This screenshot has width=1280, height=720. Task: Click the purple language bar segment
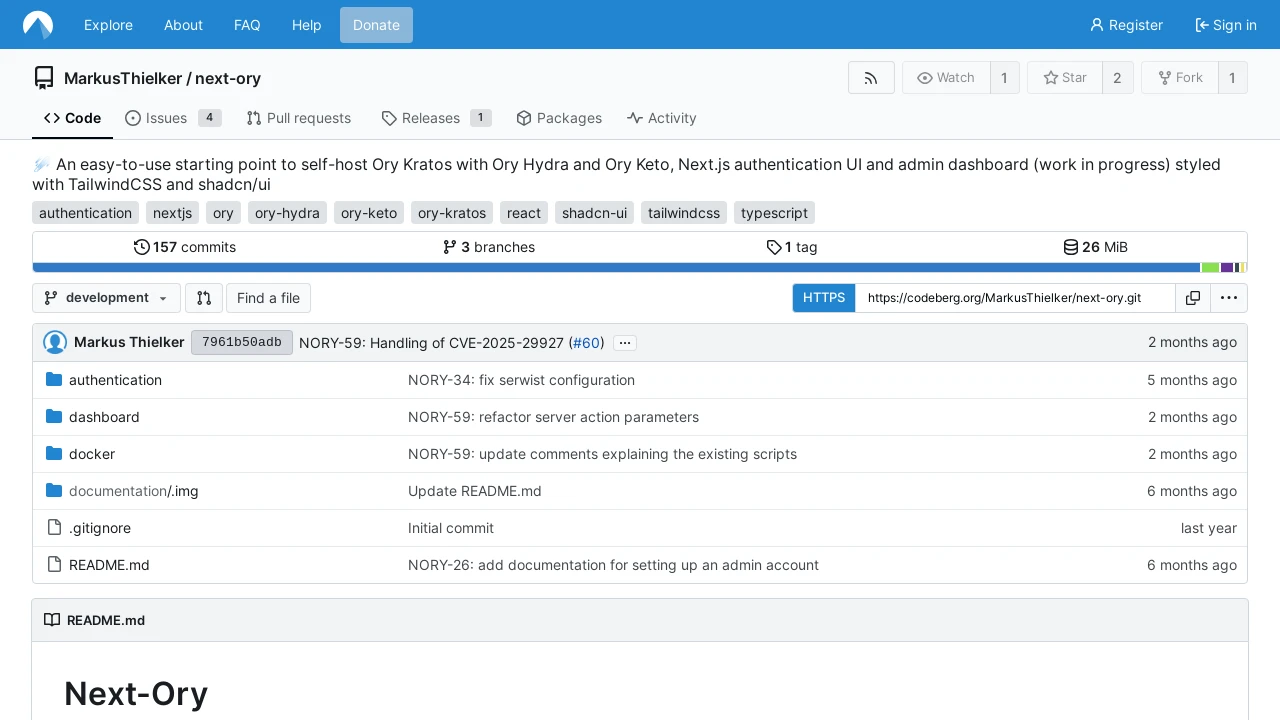point(1227,267)
